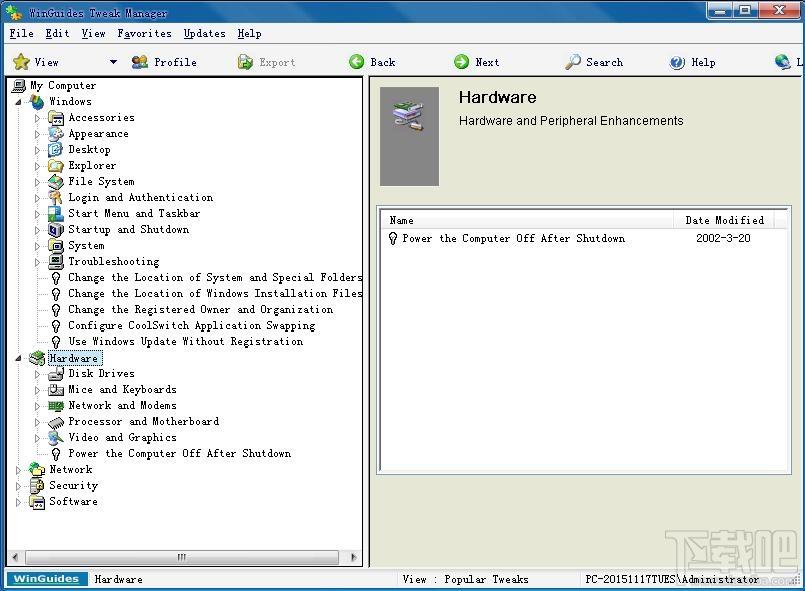Click the tree panel horizontal scrollbar
This screenshot has height=591, width=805.
tap(181, 557)
